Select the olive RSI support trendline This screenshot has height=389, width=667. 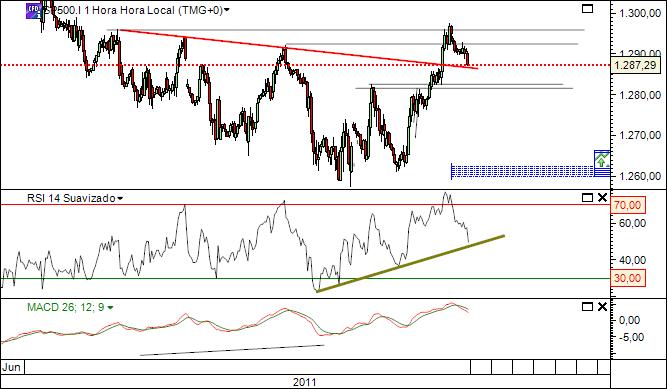[411, 263]
